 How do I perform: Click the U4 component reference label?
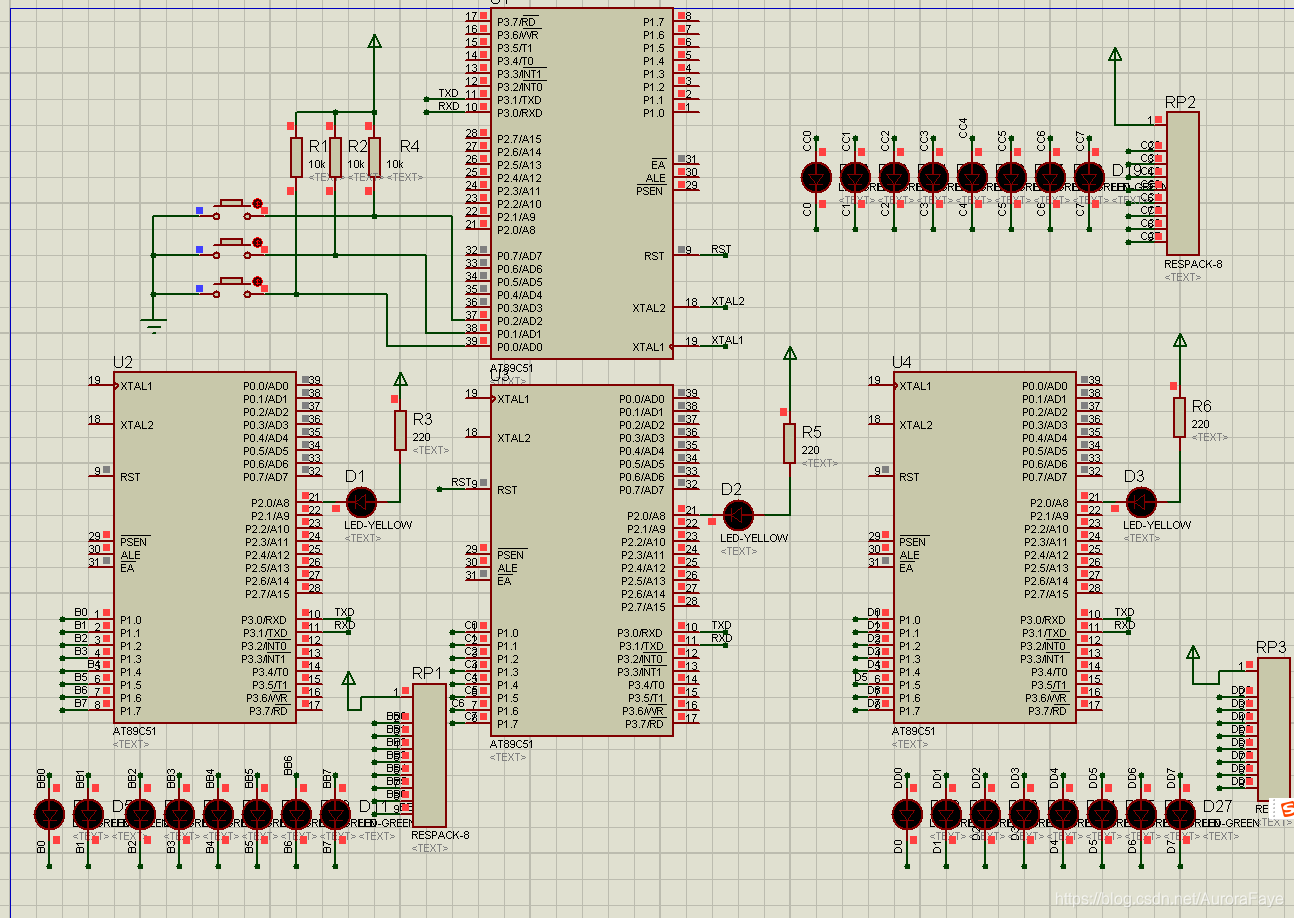pos(902,362)
